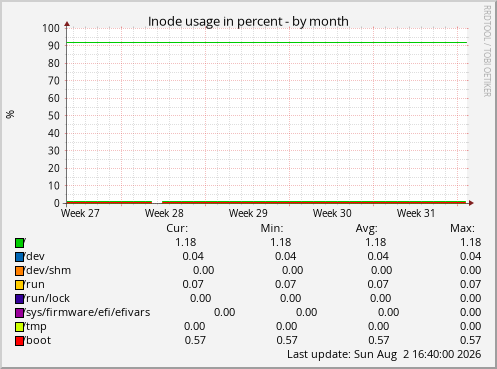497x369 pixels.
Task: Click the Min value 0.07 in the /run row
Action: 286,284
